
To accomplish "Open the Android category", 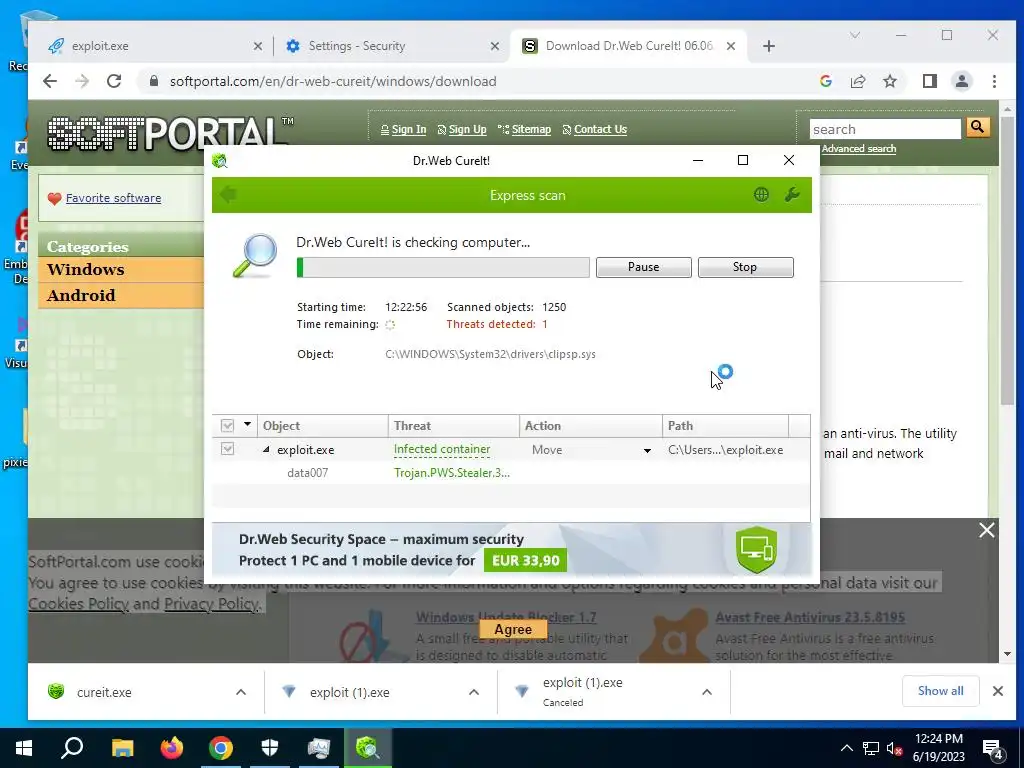I will coord(121,295).
